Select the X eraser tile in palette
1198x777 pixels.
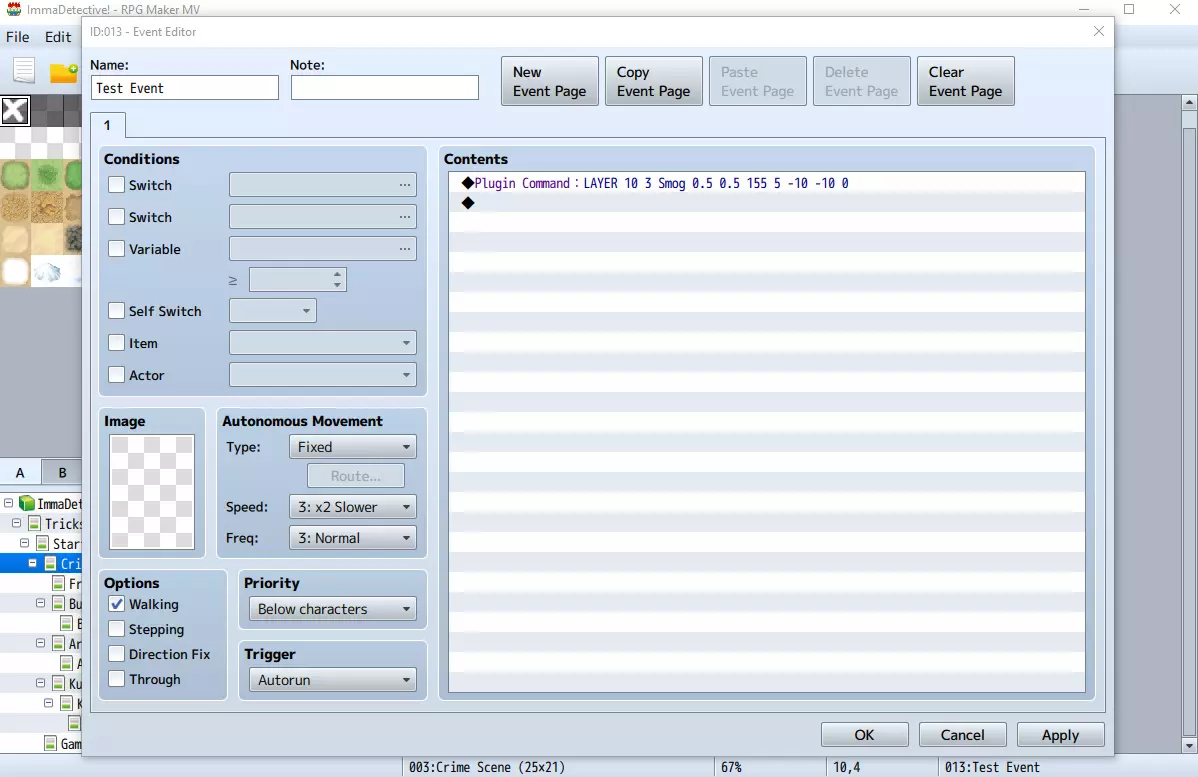[x=15, y=111]
